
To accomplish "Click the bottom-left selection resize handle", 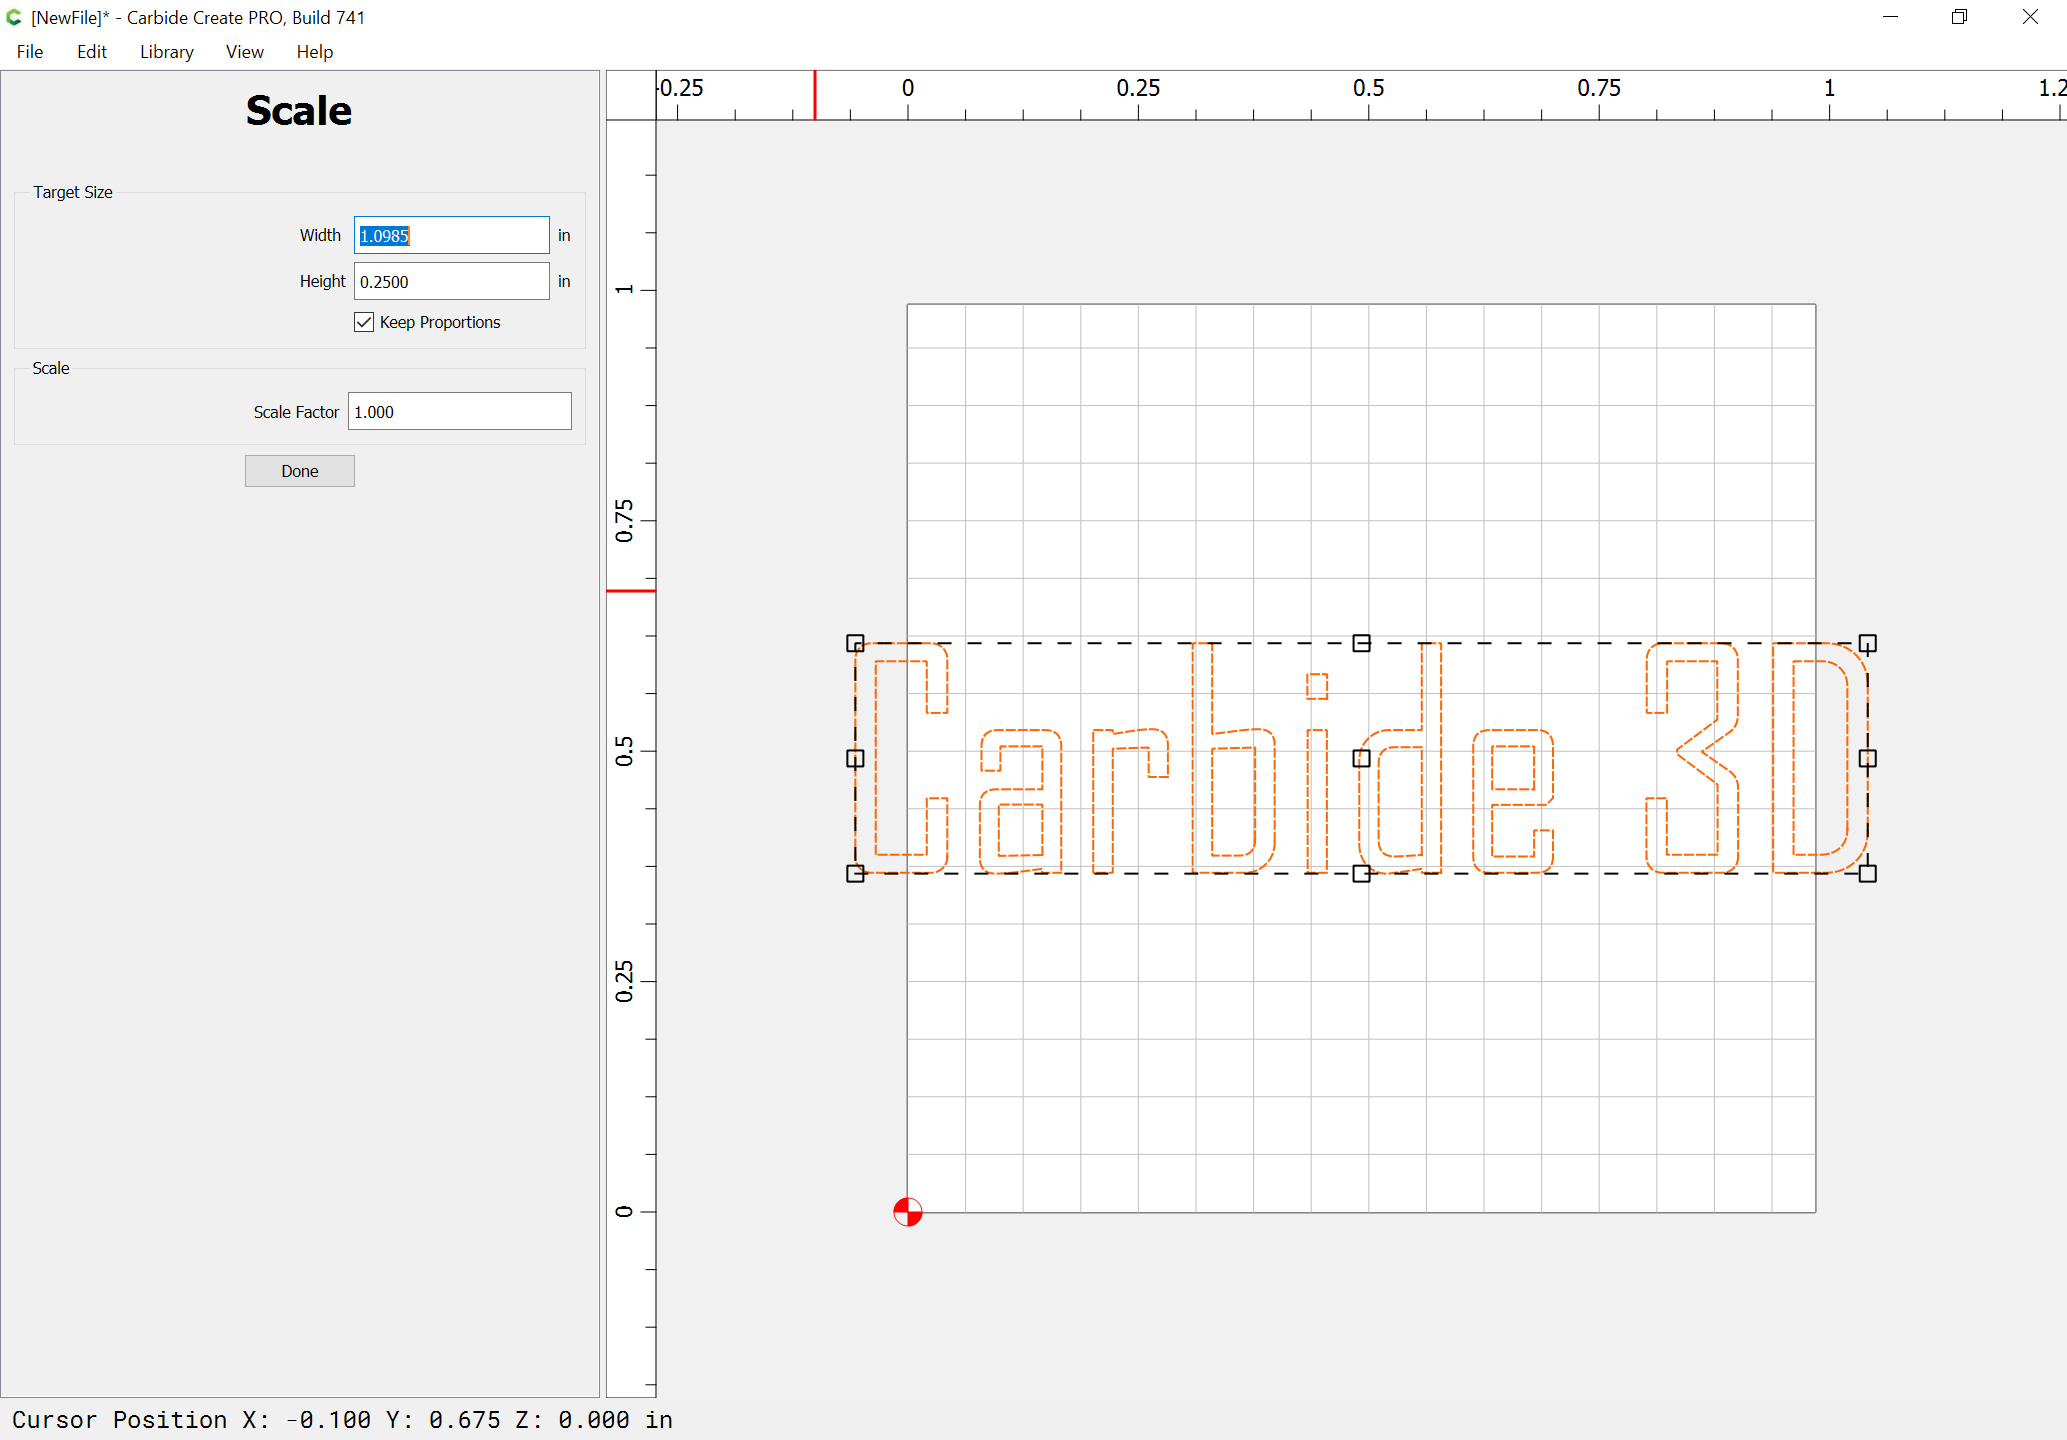I will tap(855, 873).
